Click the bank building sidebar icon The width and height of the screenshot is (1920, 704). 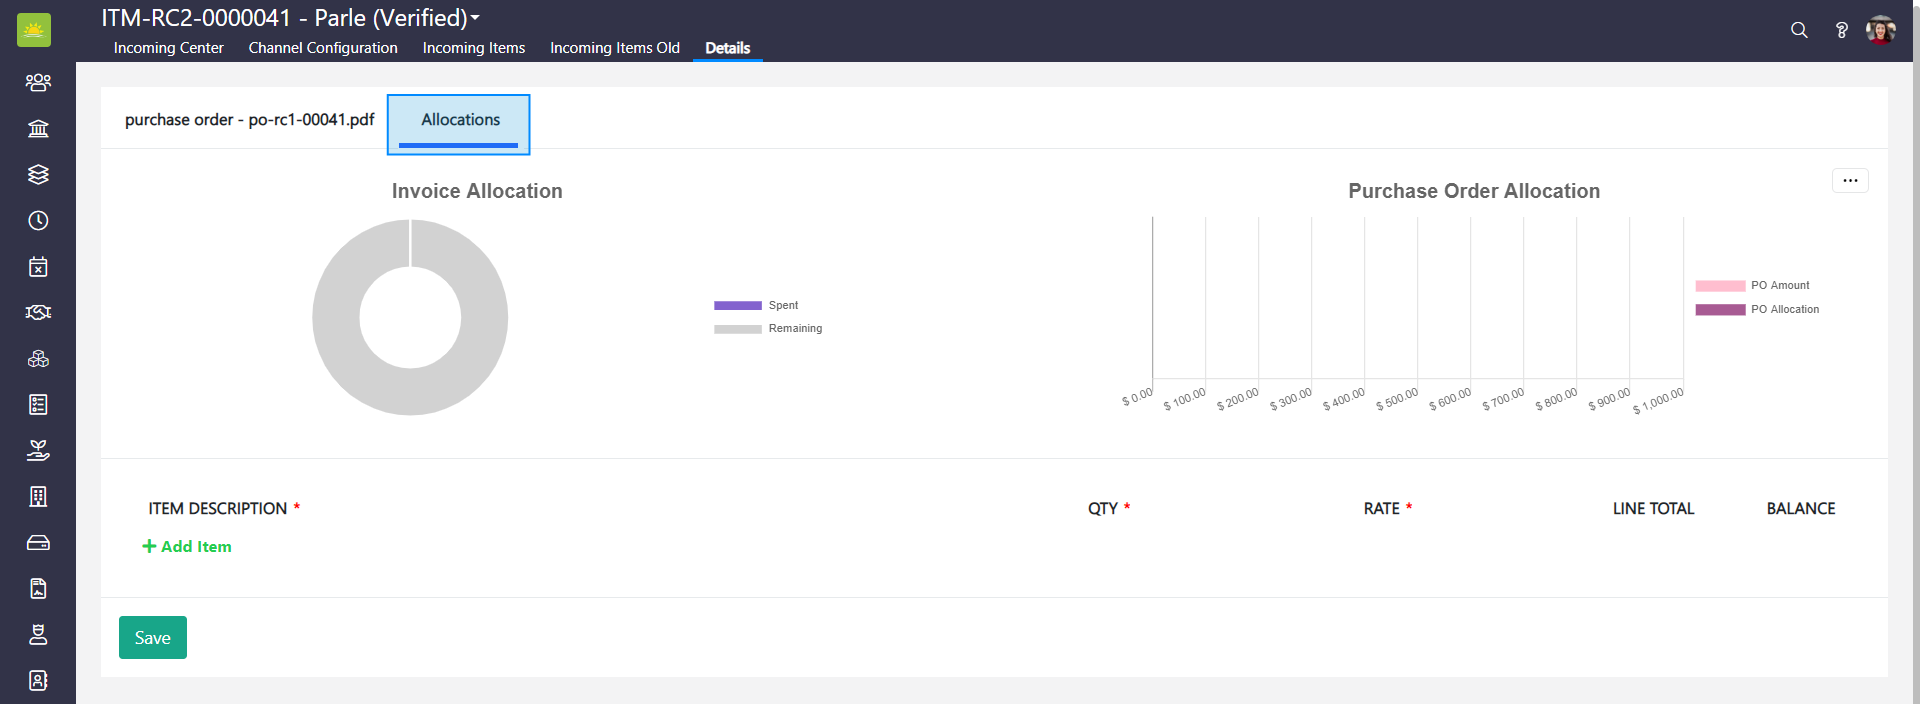click(38, 128)
